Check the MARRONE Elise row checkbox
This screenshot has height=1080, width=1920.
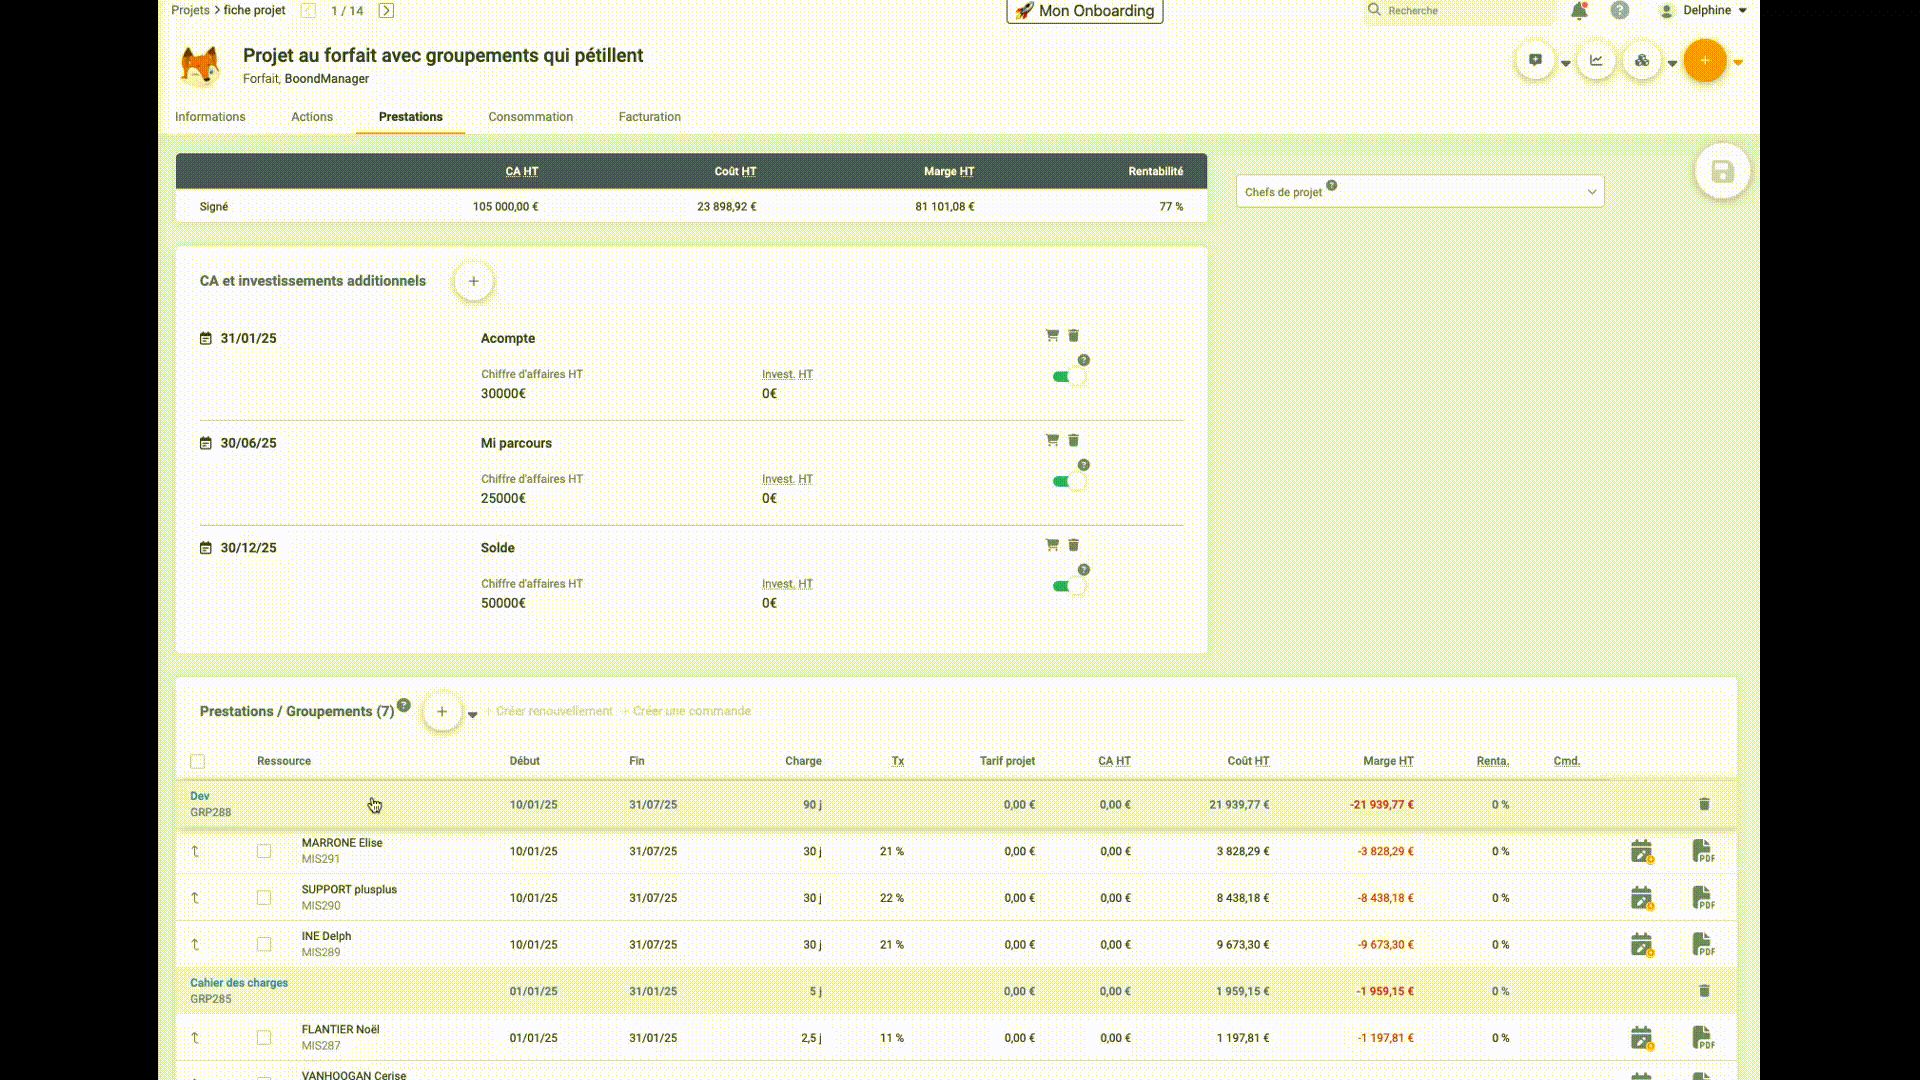(264, 852)
